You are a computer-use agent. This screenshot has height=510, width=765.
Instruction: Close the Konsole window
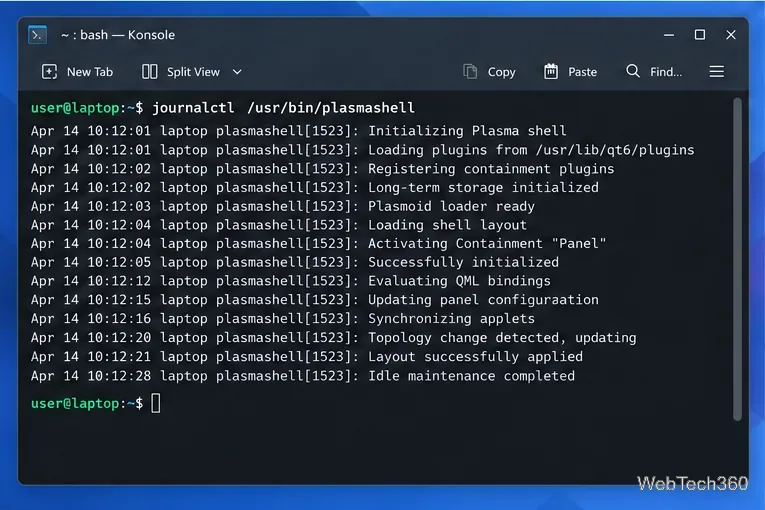[x=730, y=35]
